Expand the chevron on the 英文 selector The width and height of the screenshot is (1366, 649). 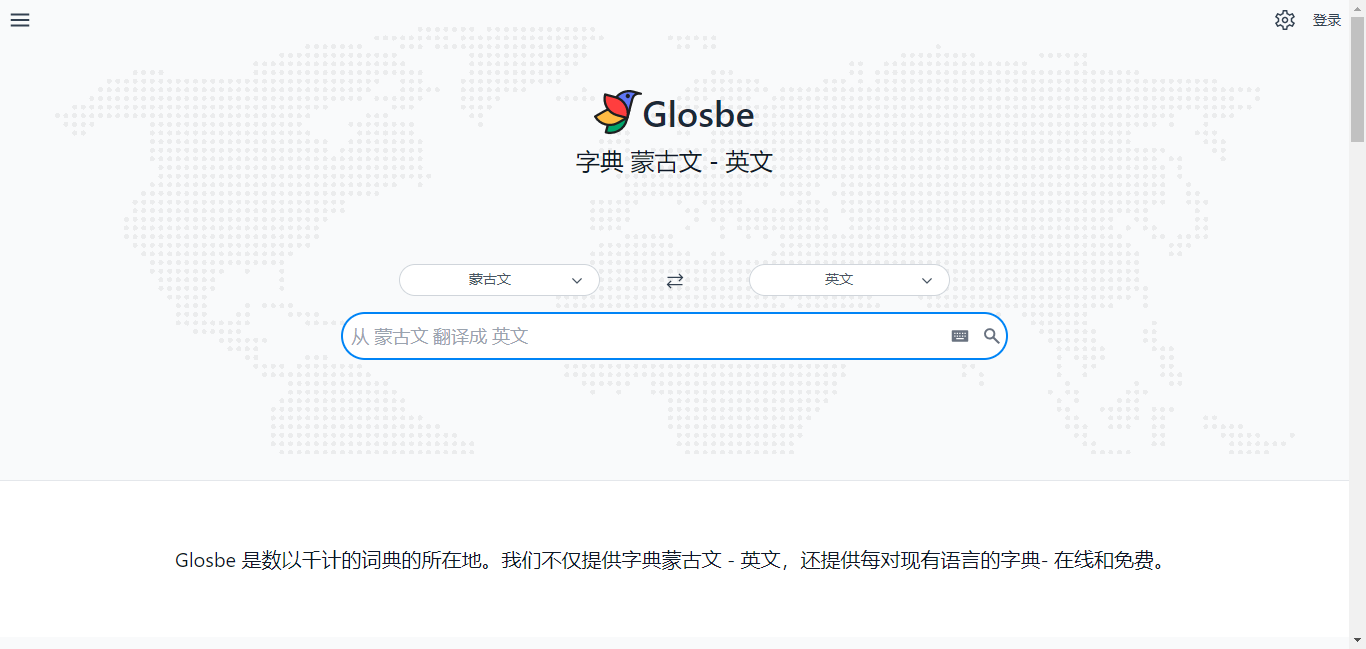[927, 281]
